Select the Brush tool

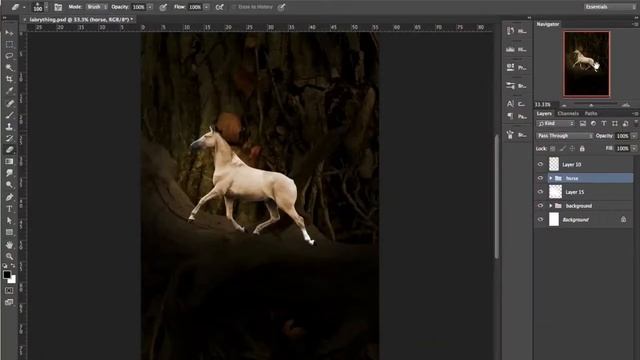click(x=9, y=115)
